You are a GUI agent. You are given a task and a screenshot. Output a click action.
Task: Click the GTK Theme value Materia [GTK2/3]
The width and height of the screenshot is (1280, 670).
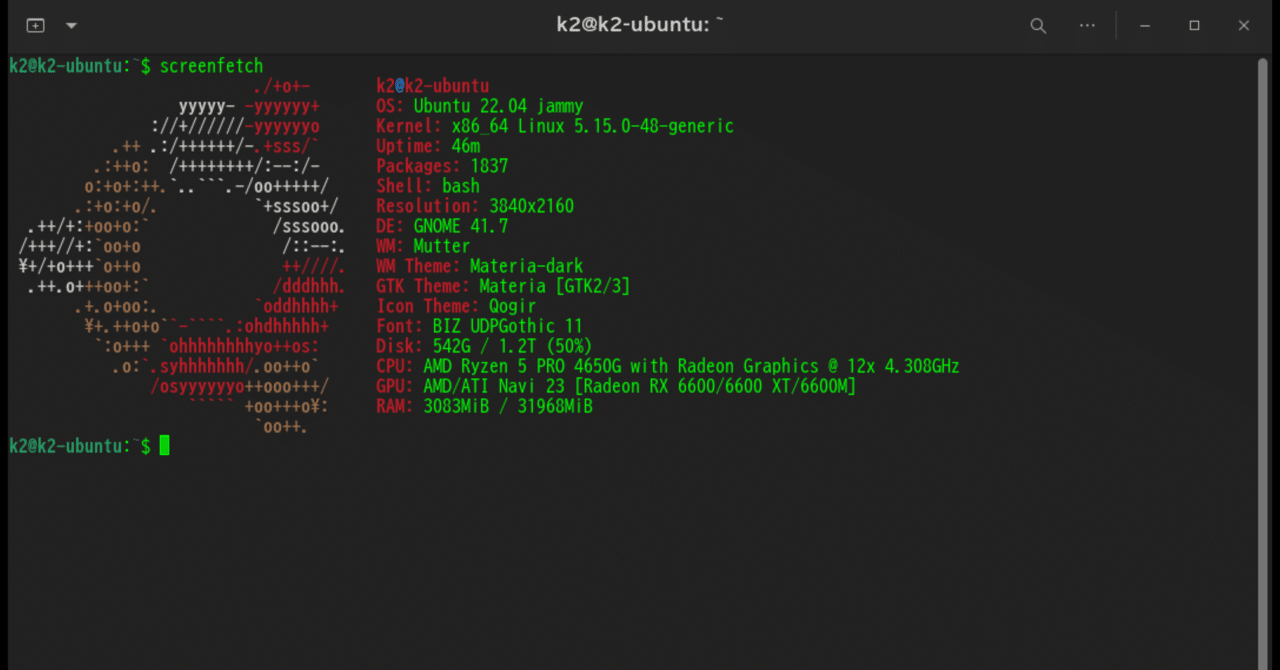click(x=554, y=286)
